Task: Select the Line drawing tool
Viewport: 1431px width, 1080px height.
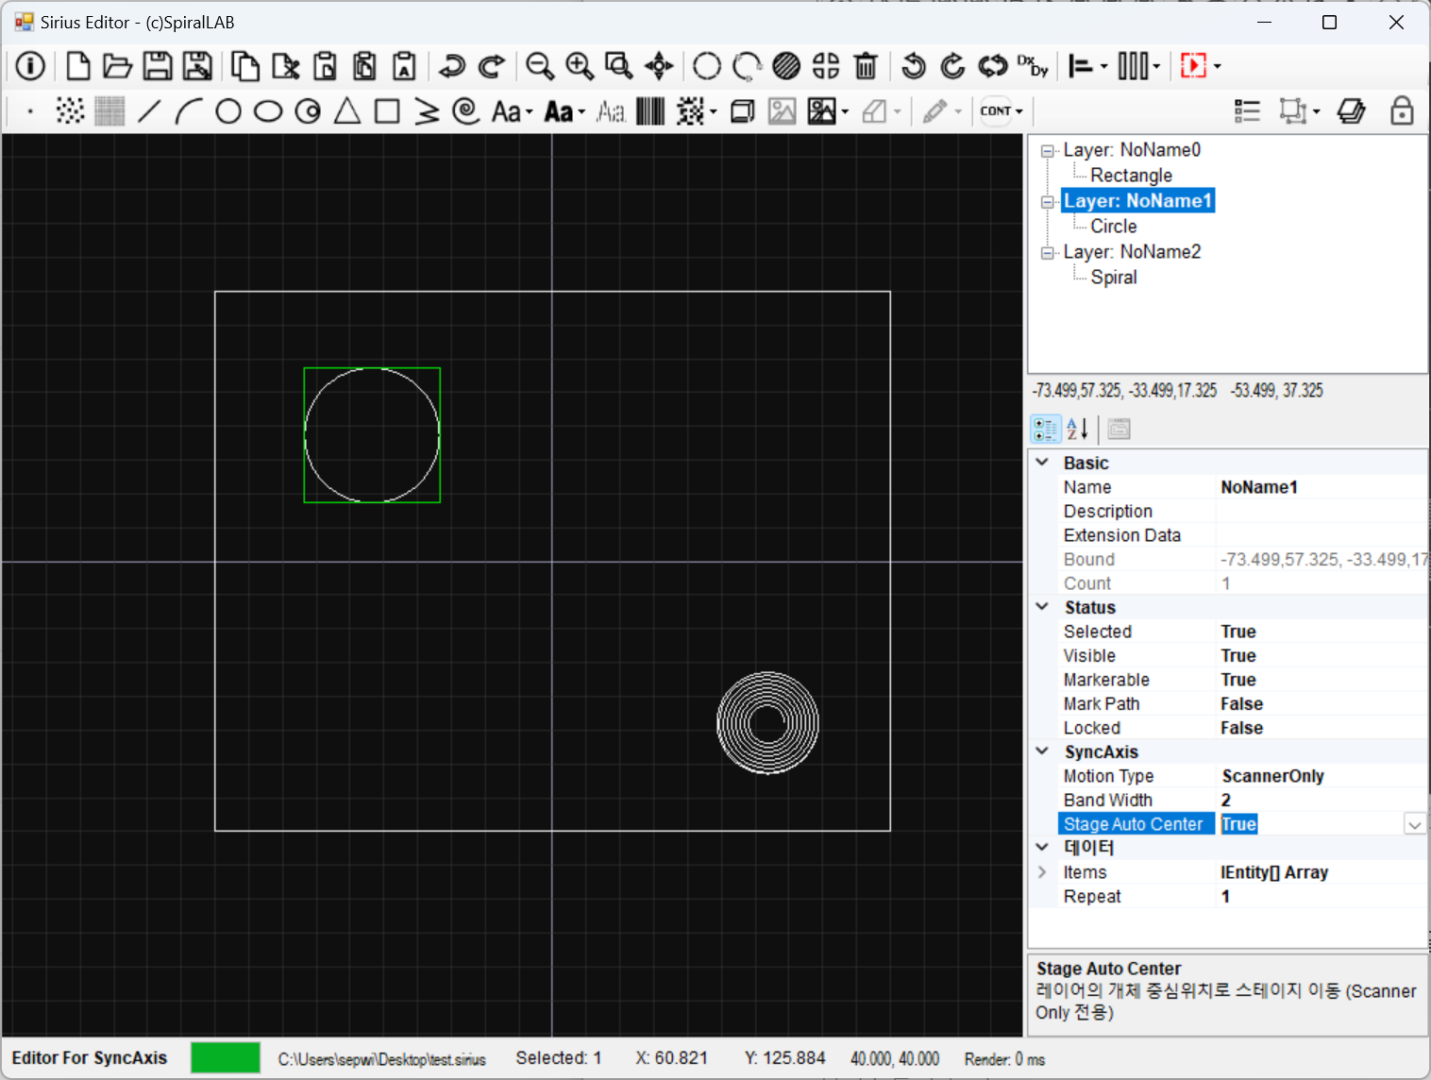Action: pos(149,111)
